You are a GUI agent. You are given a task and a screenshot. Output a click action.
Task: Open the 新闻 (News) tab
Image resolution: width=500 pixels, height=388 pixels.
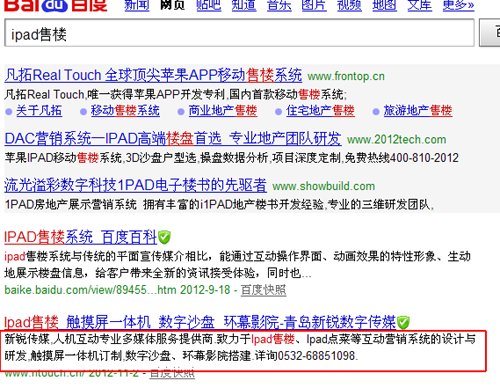[x=137, y=5]
